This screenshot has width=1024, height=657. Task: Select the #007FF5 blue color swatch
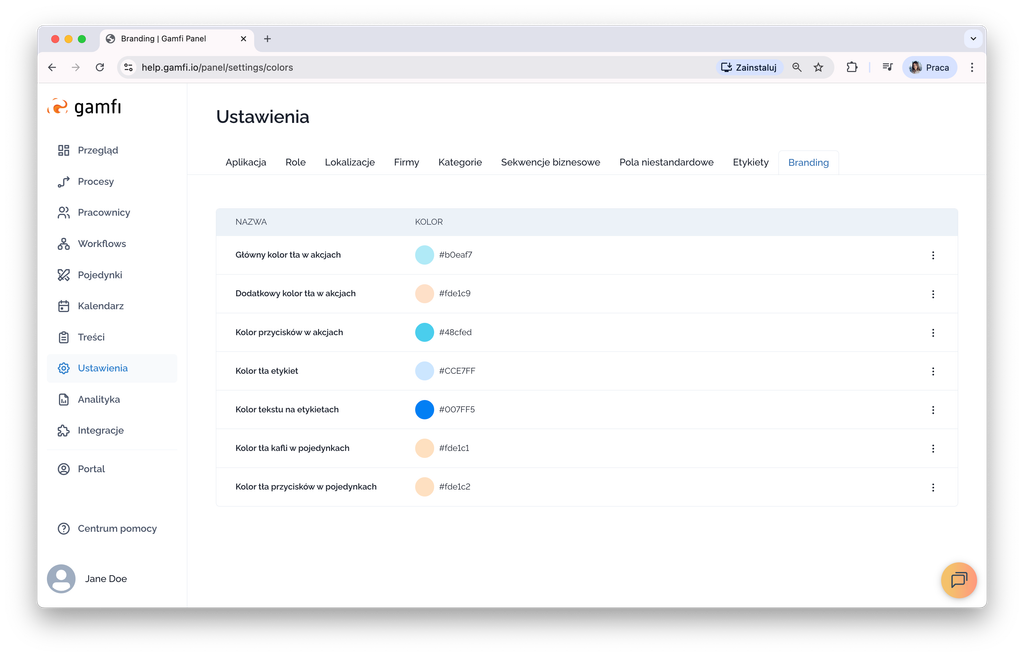click(424, 409)
